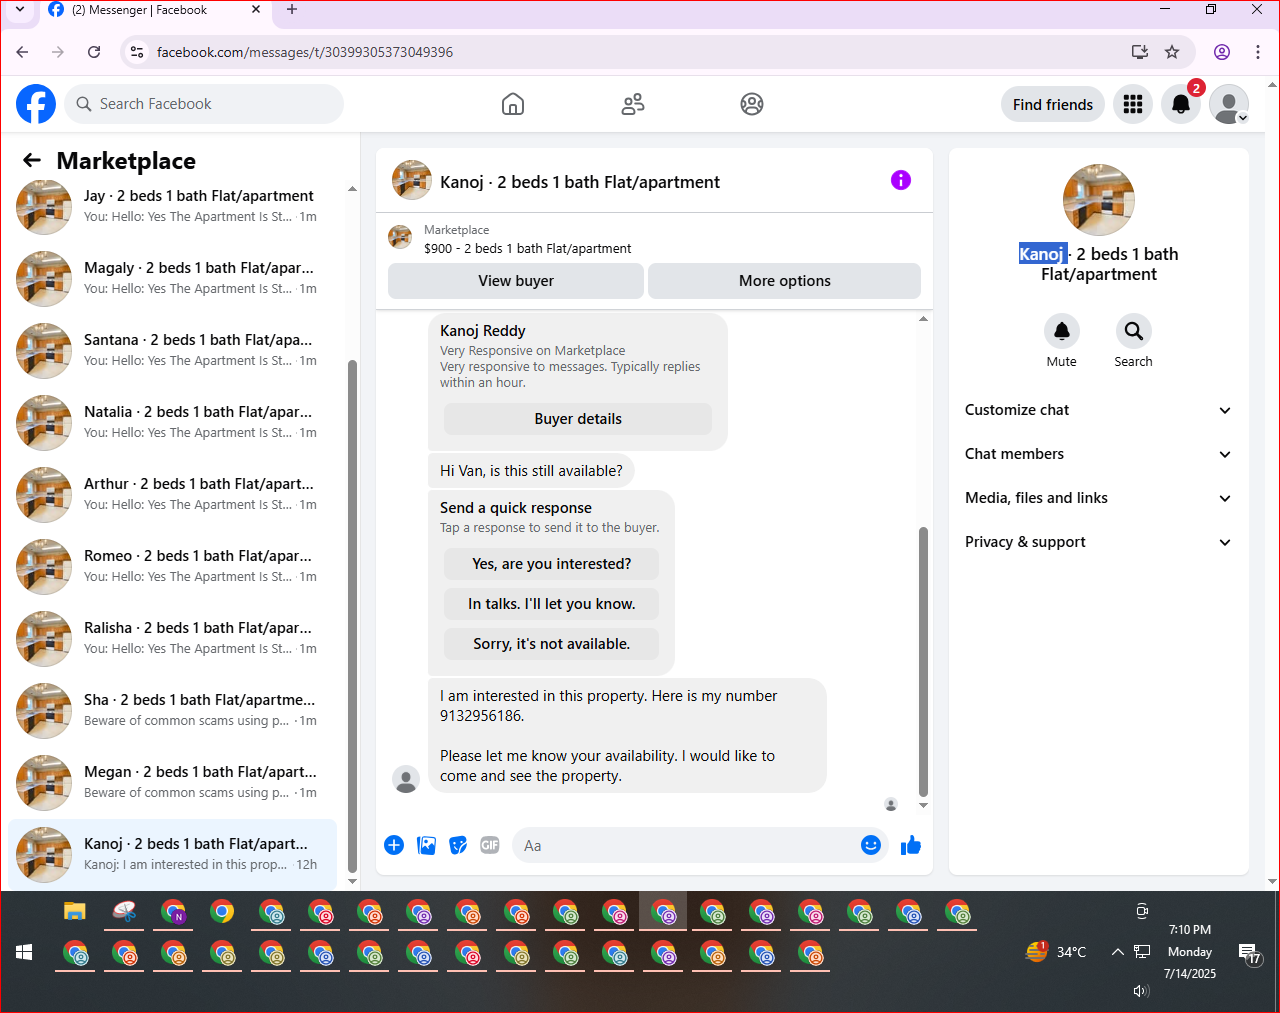
Task: Open Romeo's apartment conversation
Action: point(172,566)
